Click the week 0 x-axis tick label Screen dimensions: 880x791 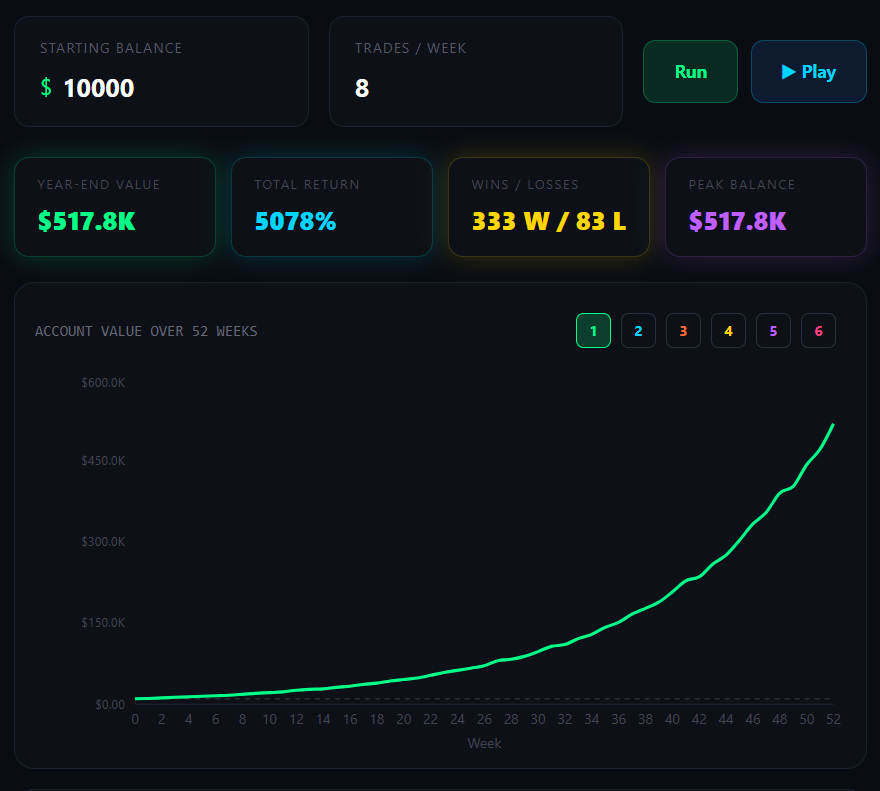135,719
